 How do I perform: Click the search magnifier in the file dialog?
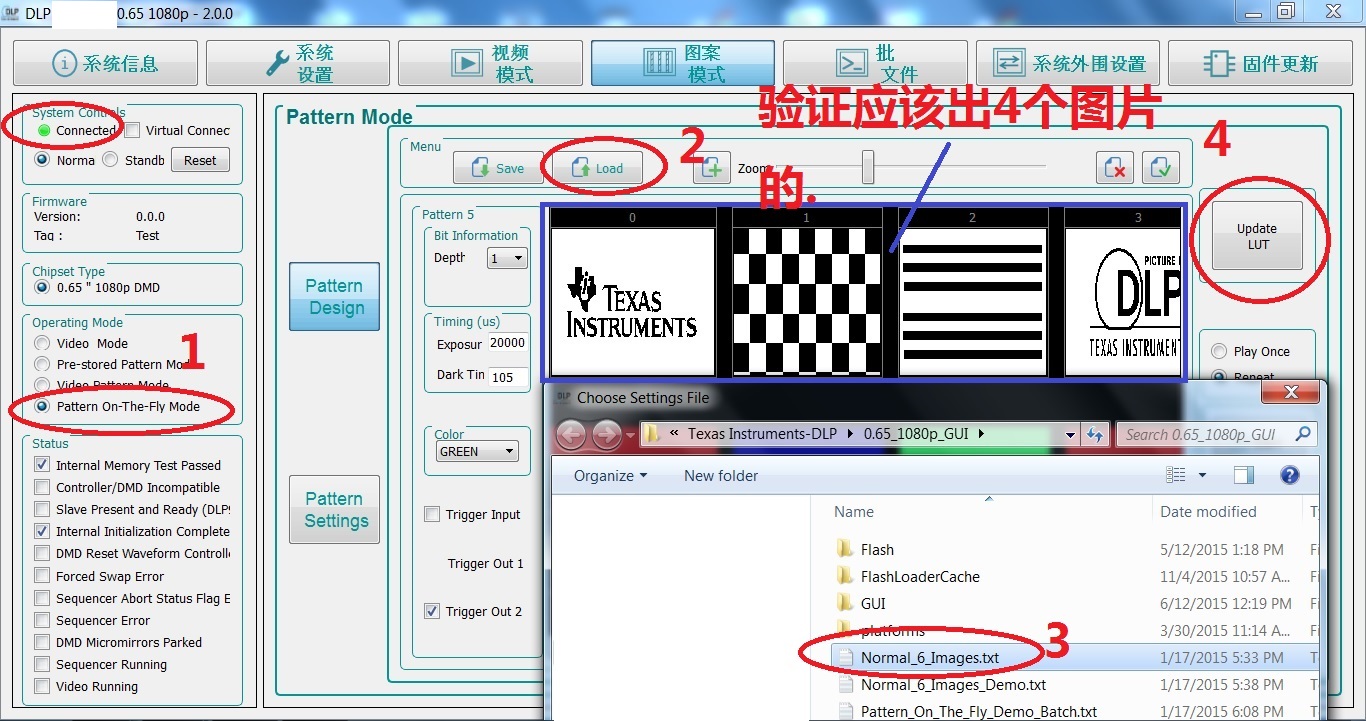pos(1302,434)
